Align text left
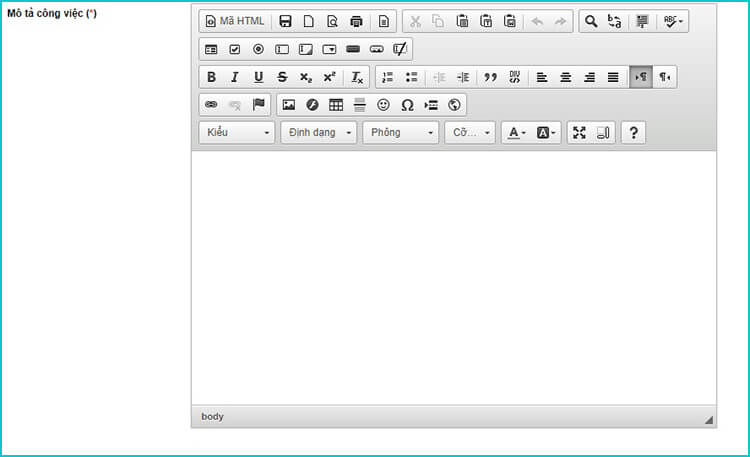Viewport: 750px width, 457px height. tap(542, 77)
